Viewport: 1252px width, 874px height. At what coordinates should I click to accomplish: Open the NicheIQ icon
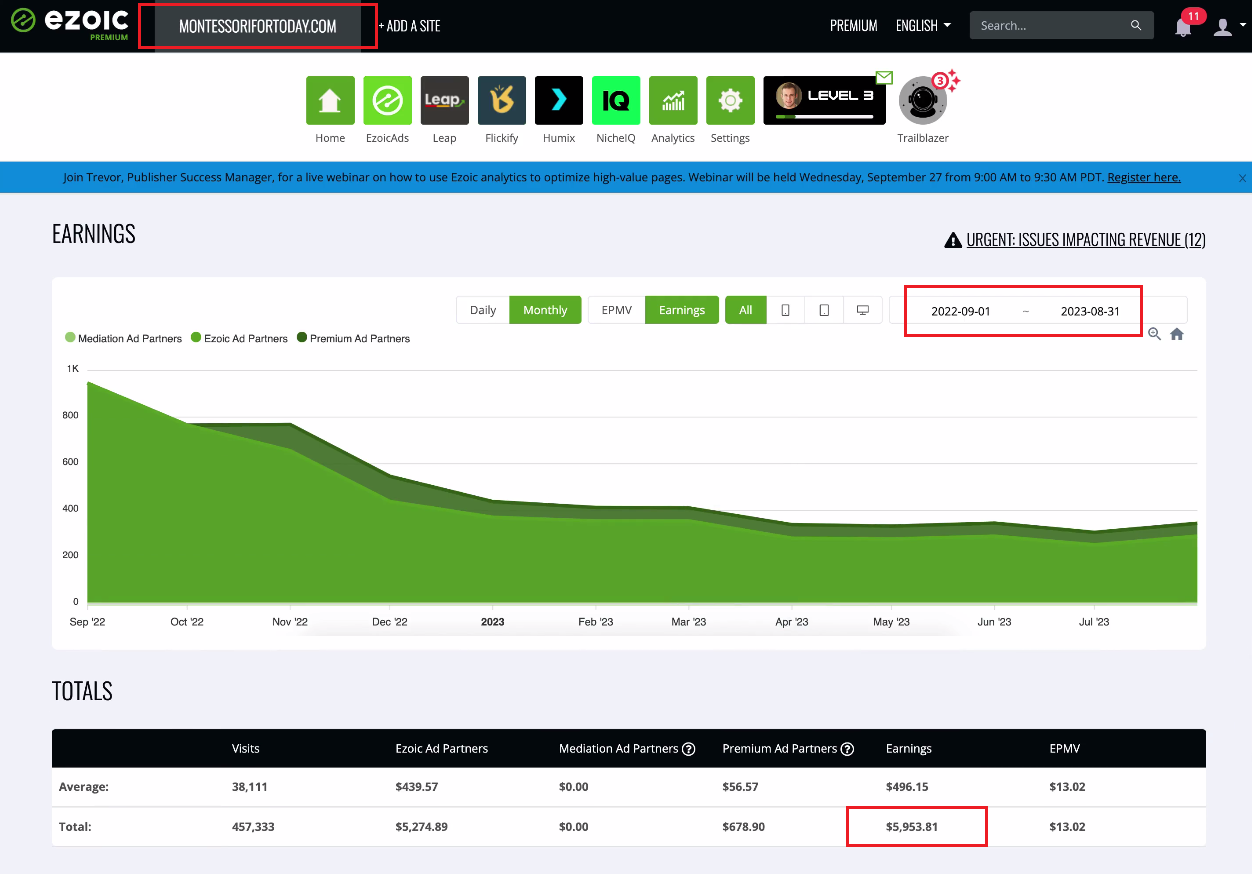[616, 101]
